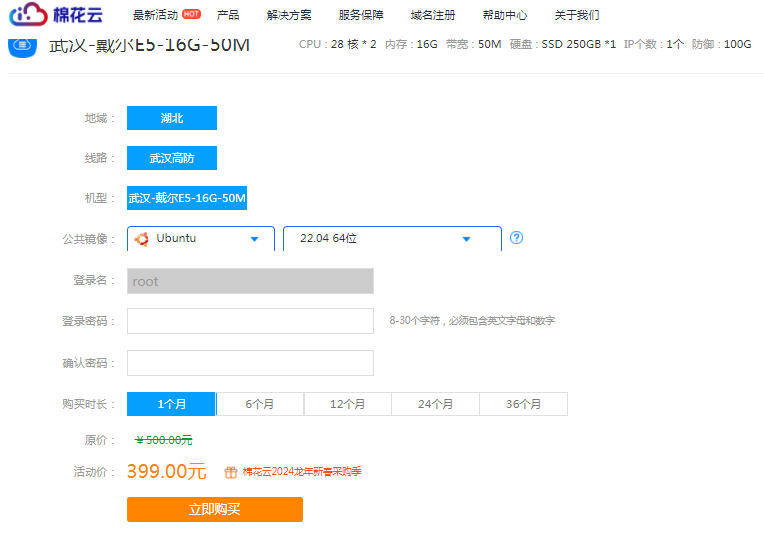The width and height of the screenshot is (764, 537).
Task: Click the 棉花云 cloud logo
Action: pos(56,15)
